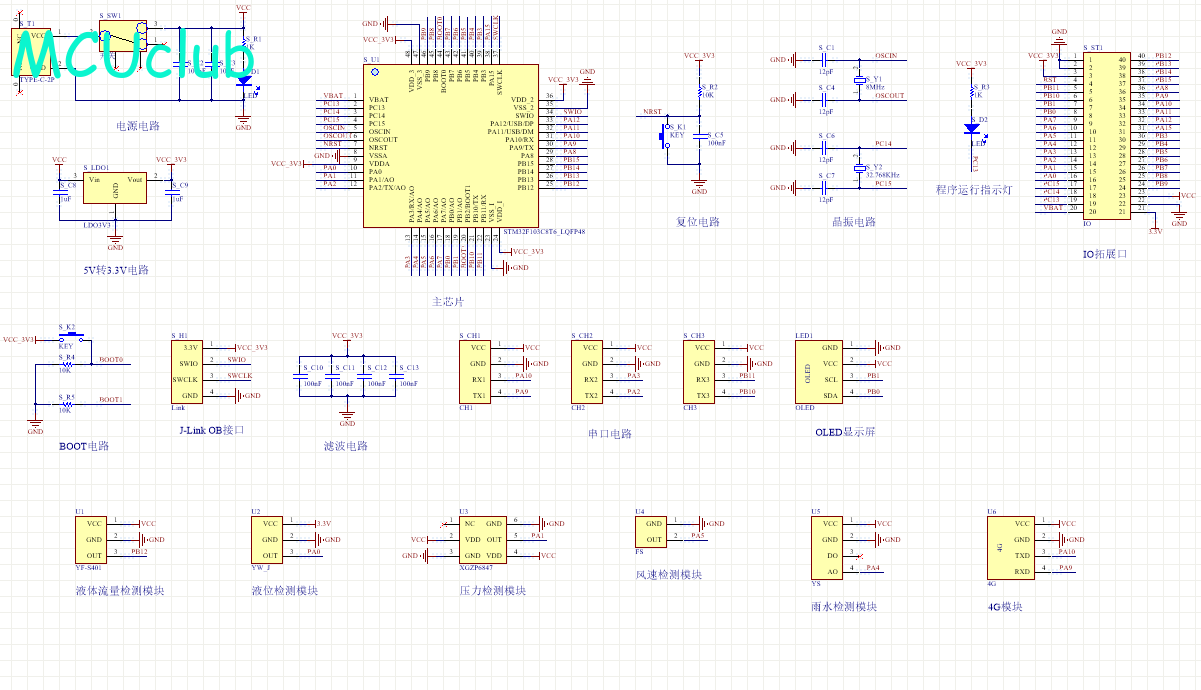Select the 8MHz crystal S_Y1
Viewport: 1201px width, 690px height.
point(858,80)
